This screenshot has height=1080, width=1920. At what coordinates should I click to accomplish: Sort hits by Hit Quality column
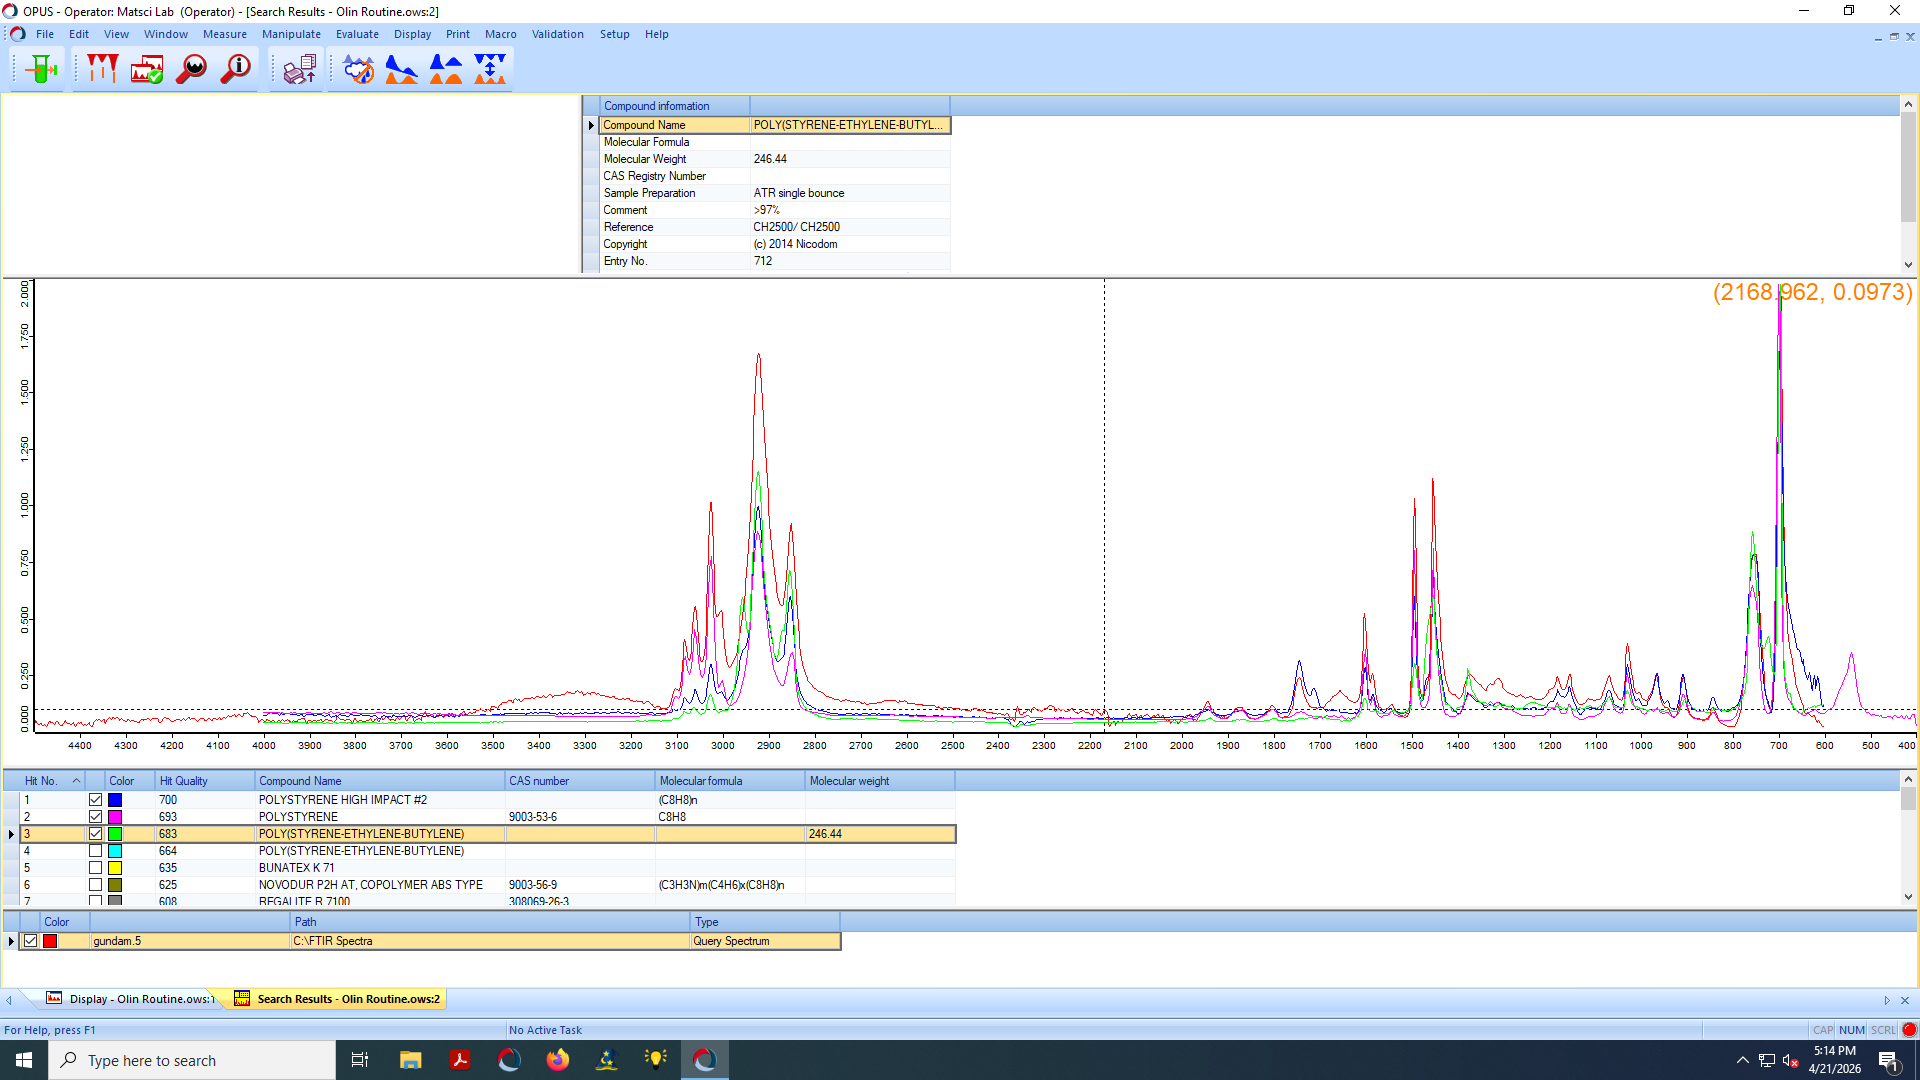204,781
